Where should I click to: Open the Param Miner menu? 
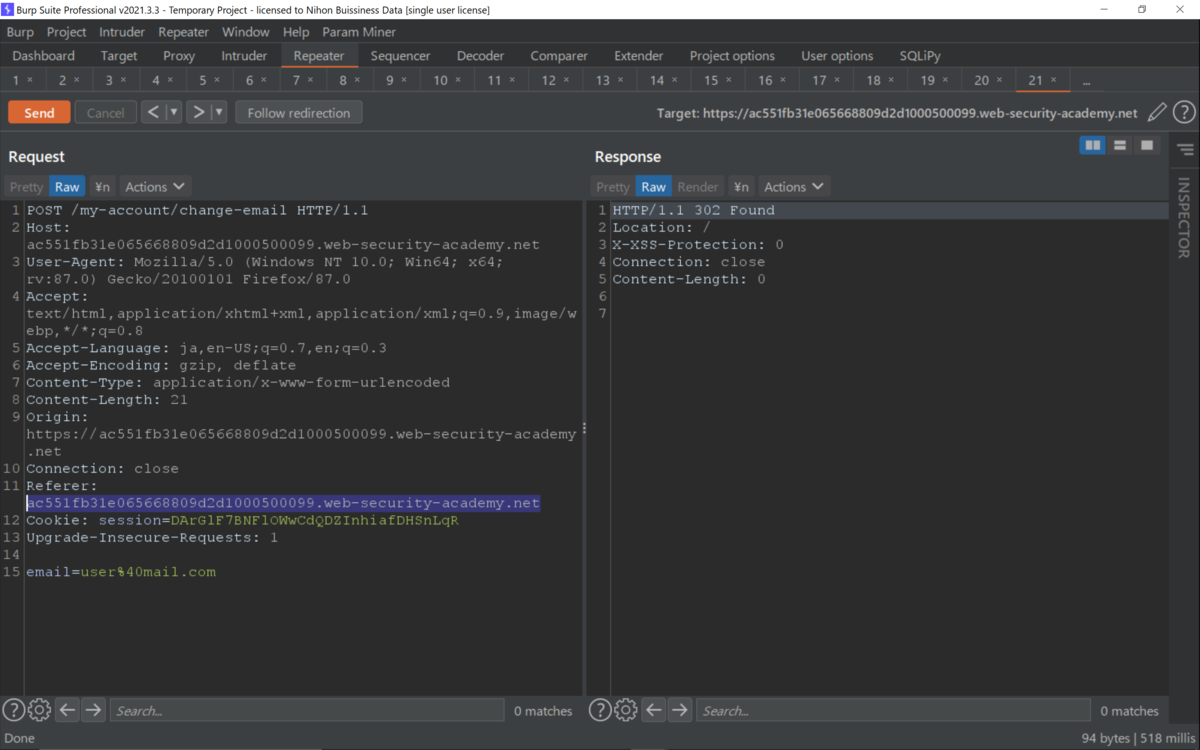click(359, 32)
